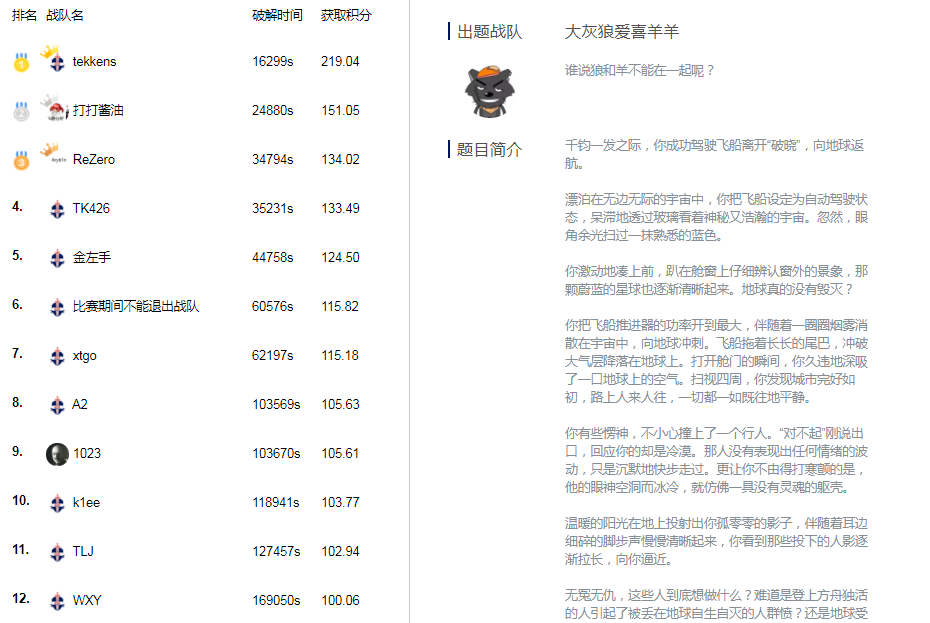Click the 获取积分 column header

click(346, 15)
